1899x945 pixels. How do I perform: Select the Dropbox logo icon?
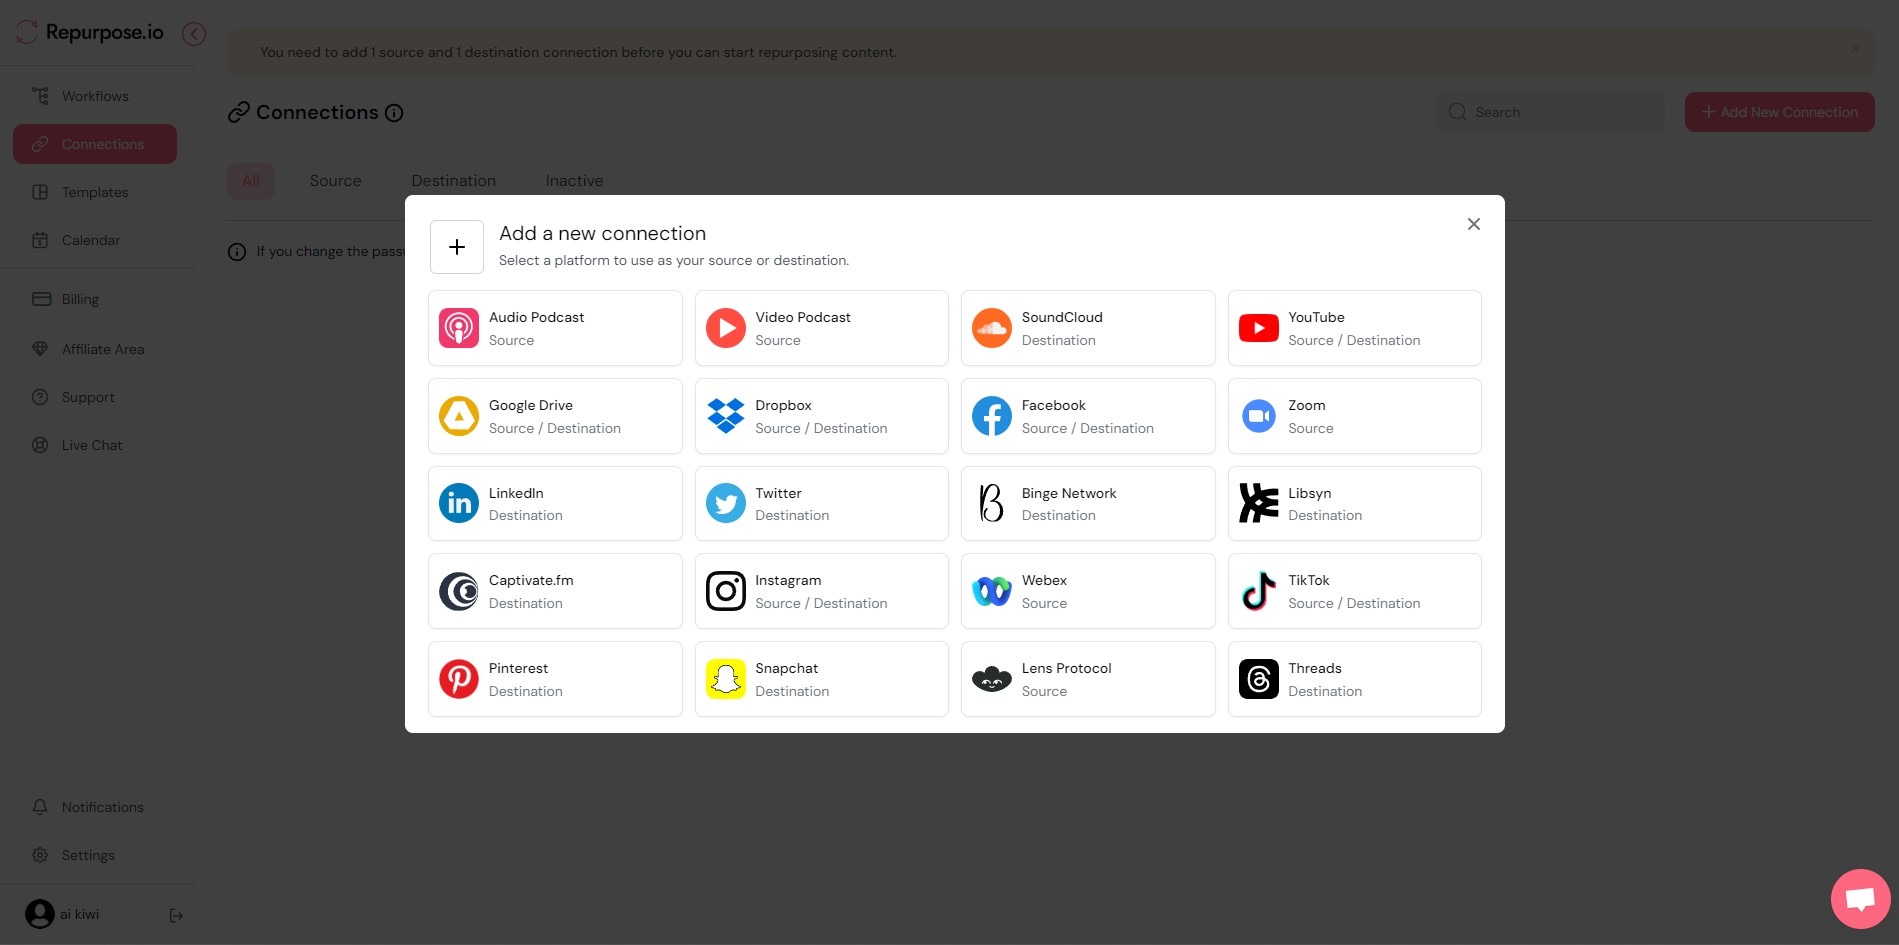pos(726,416)
